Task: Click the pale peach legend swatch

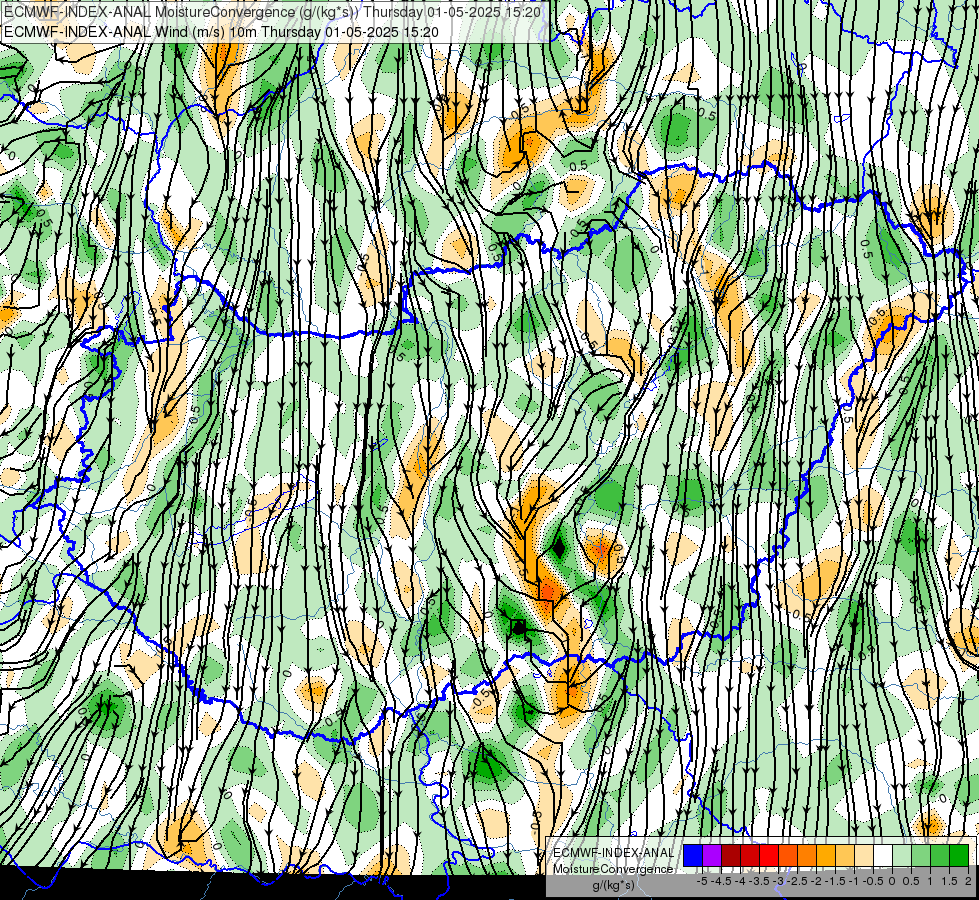Action: coord(863,855)
